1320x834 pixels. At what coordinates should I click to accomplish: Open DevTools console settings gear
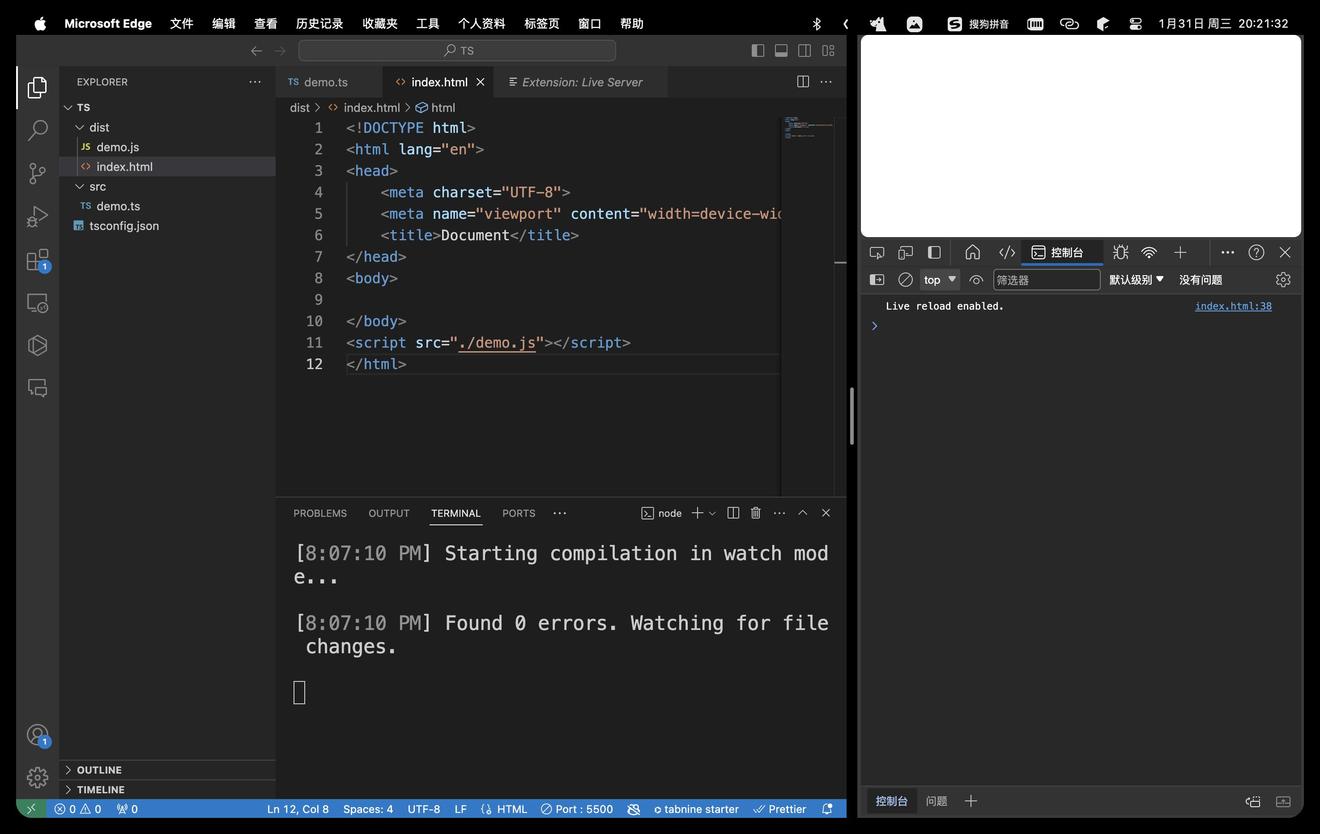coord(1283,280)
